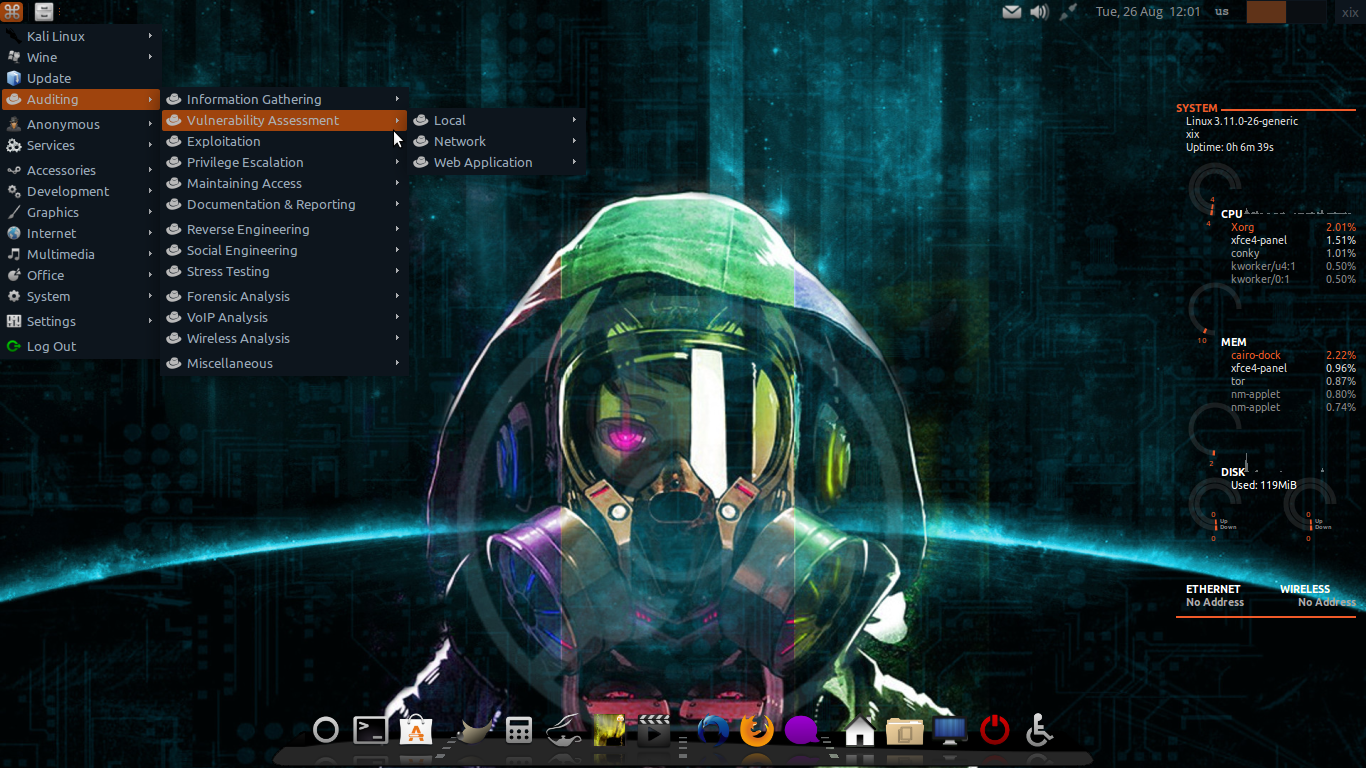Open the Anonymous submenu
Screen dimensions: 1366x768
point(80,124)
